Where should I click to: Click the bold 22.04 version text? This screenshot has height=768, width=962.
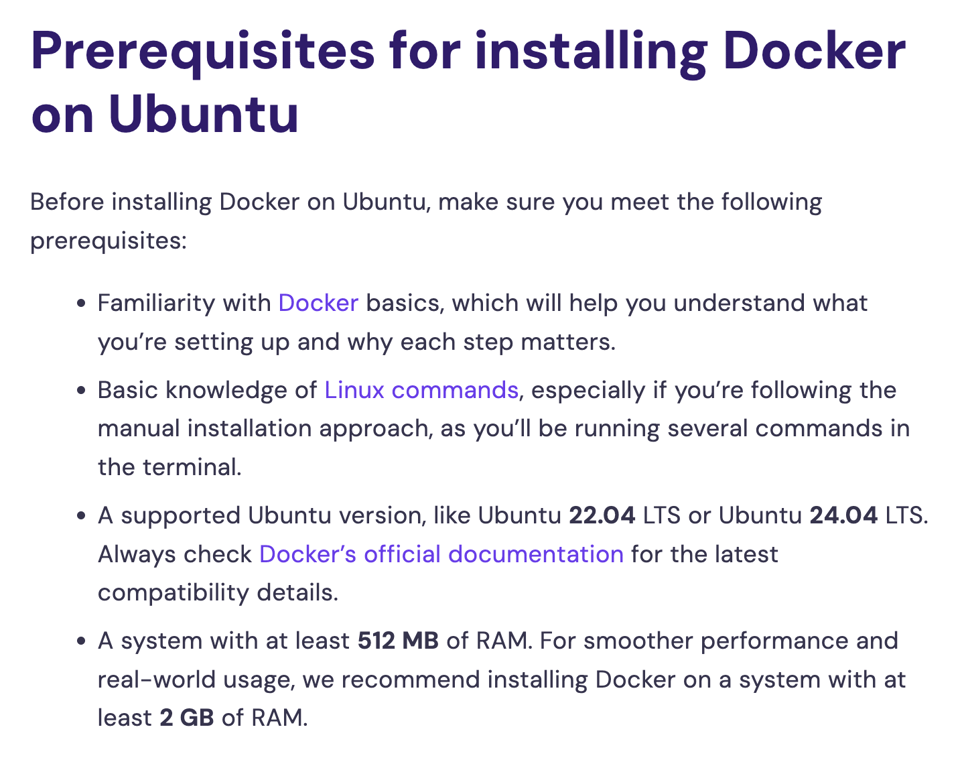click(602, 516)
